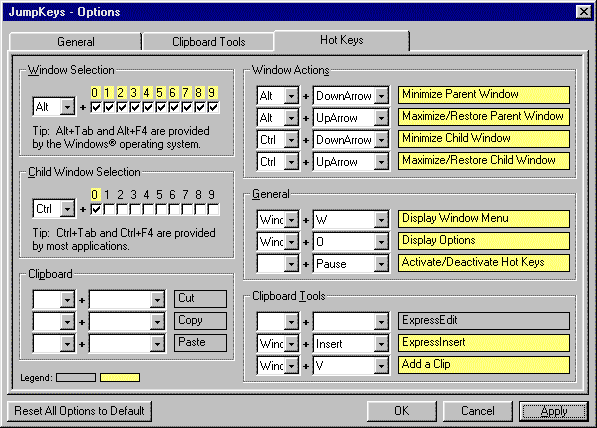The height and width of the screenshot is (428, 597).
Task: Open modifier dropdown for Minimize Parent Window
Action: (291, 96)
